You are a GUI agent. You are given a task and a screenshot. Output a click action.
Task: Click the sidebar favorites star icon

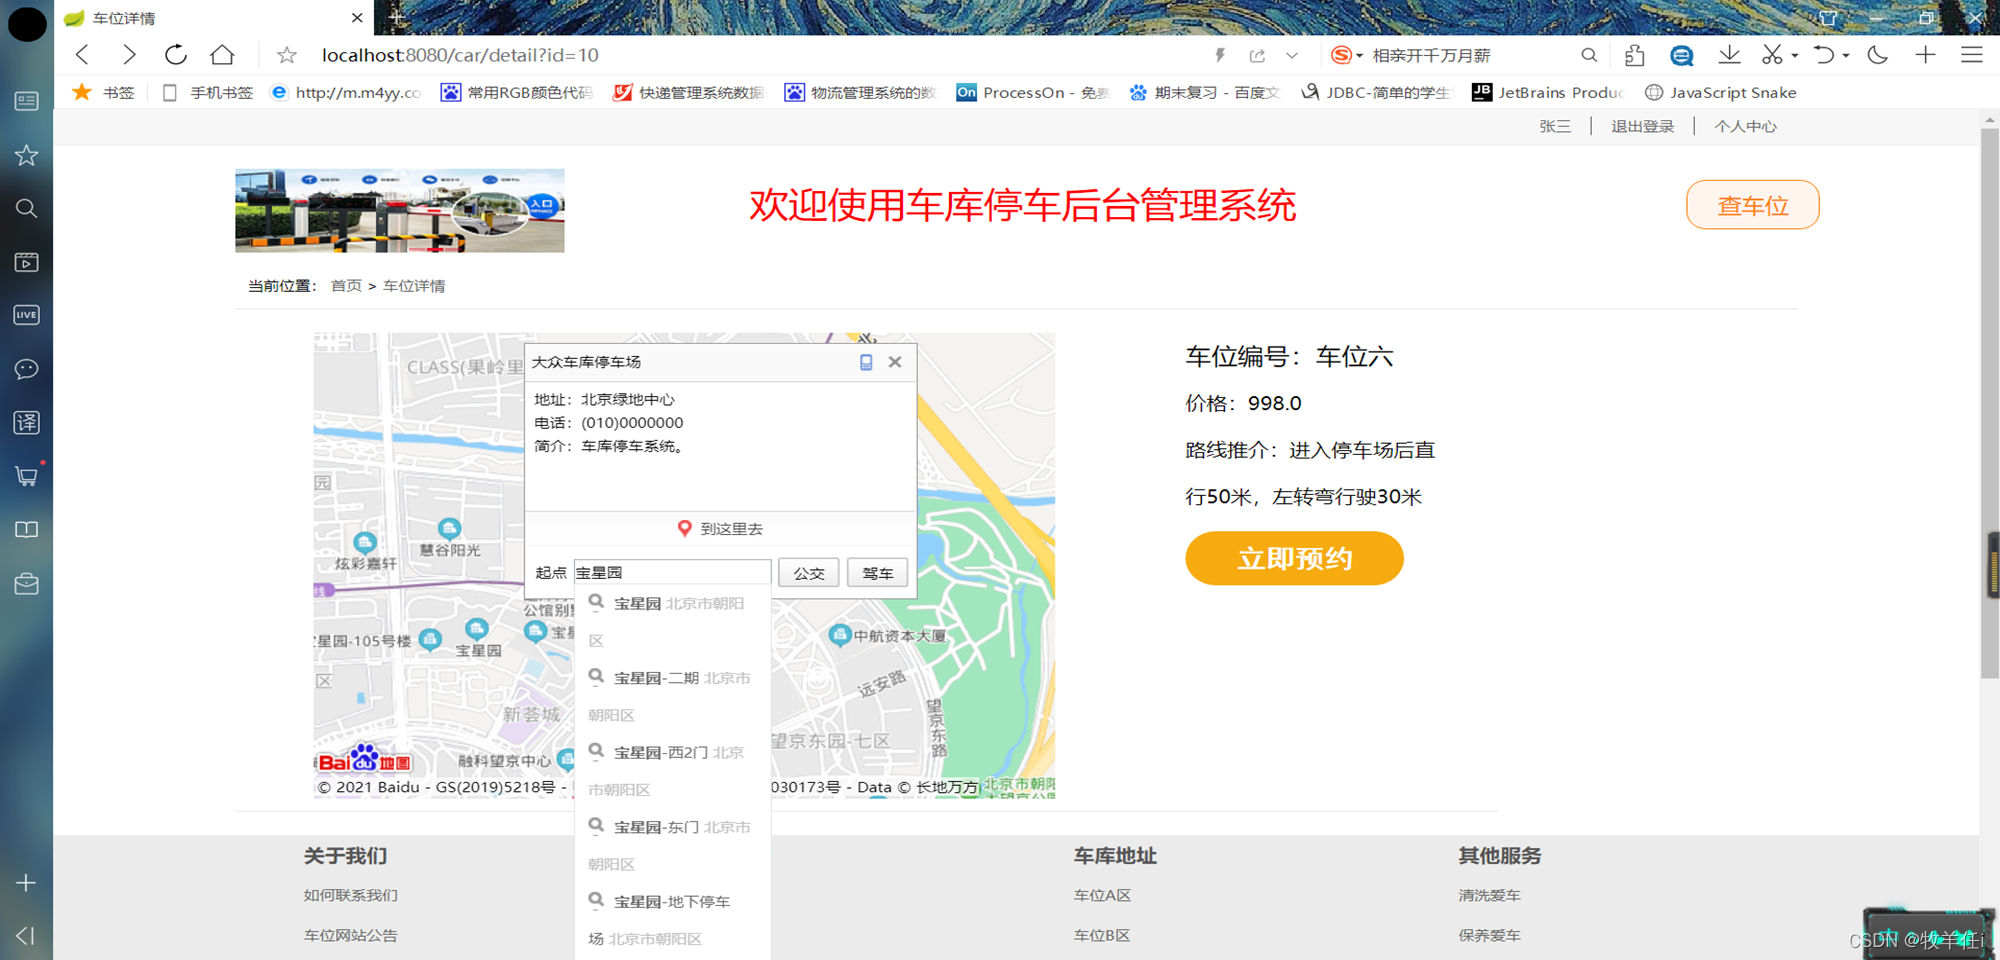[27, 155]
